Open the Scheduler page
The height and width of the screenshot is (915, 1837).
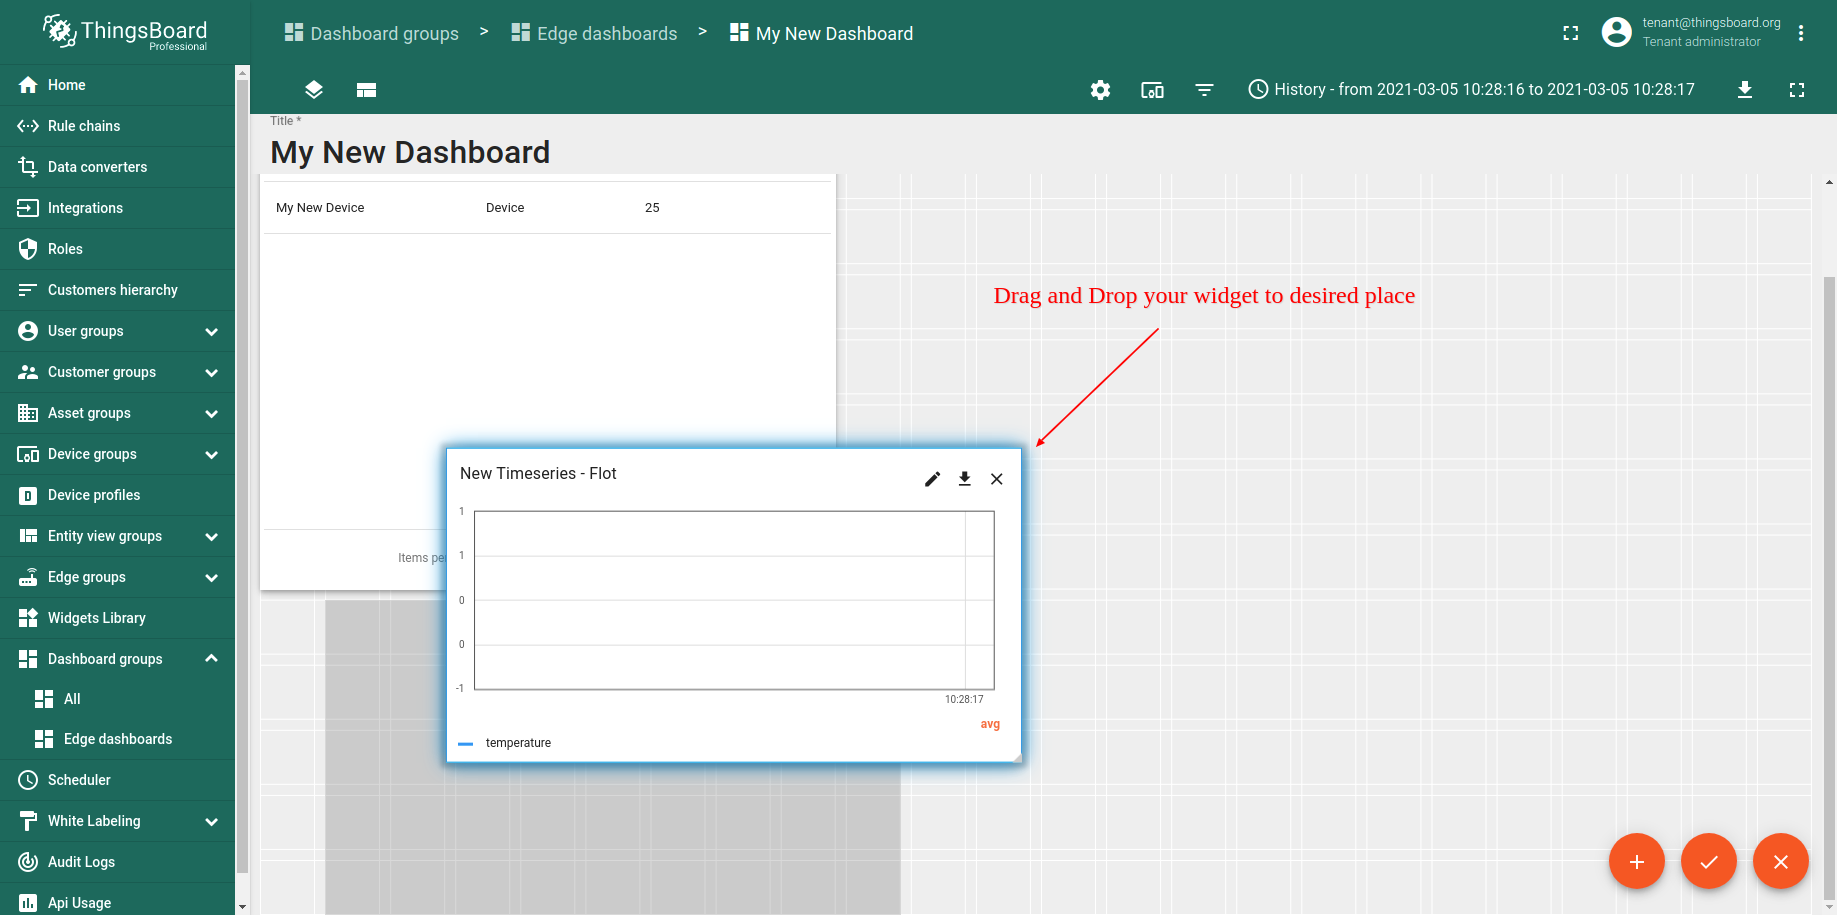(x=117, y=780)
